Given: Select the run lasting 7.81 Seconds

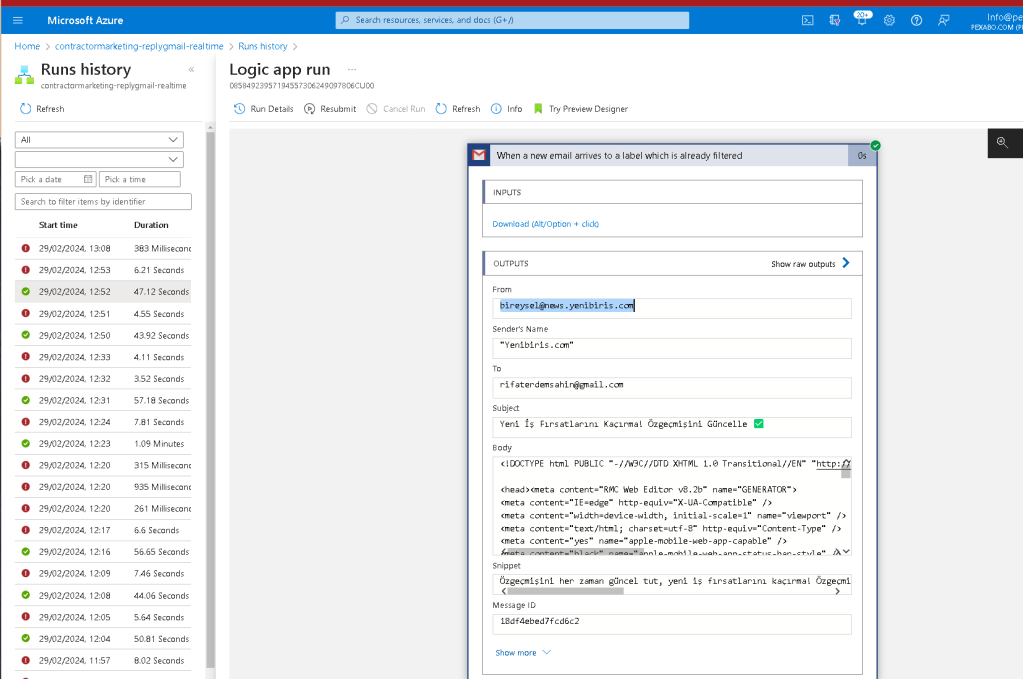Looking at the screenshot, I should coord(103,422).
